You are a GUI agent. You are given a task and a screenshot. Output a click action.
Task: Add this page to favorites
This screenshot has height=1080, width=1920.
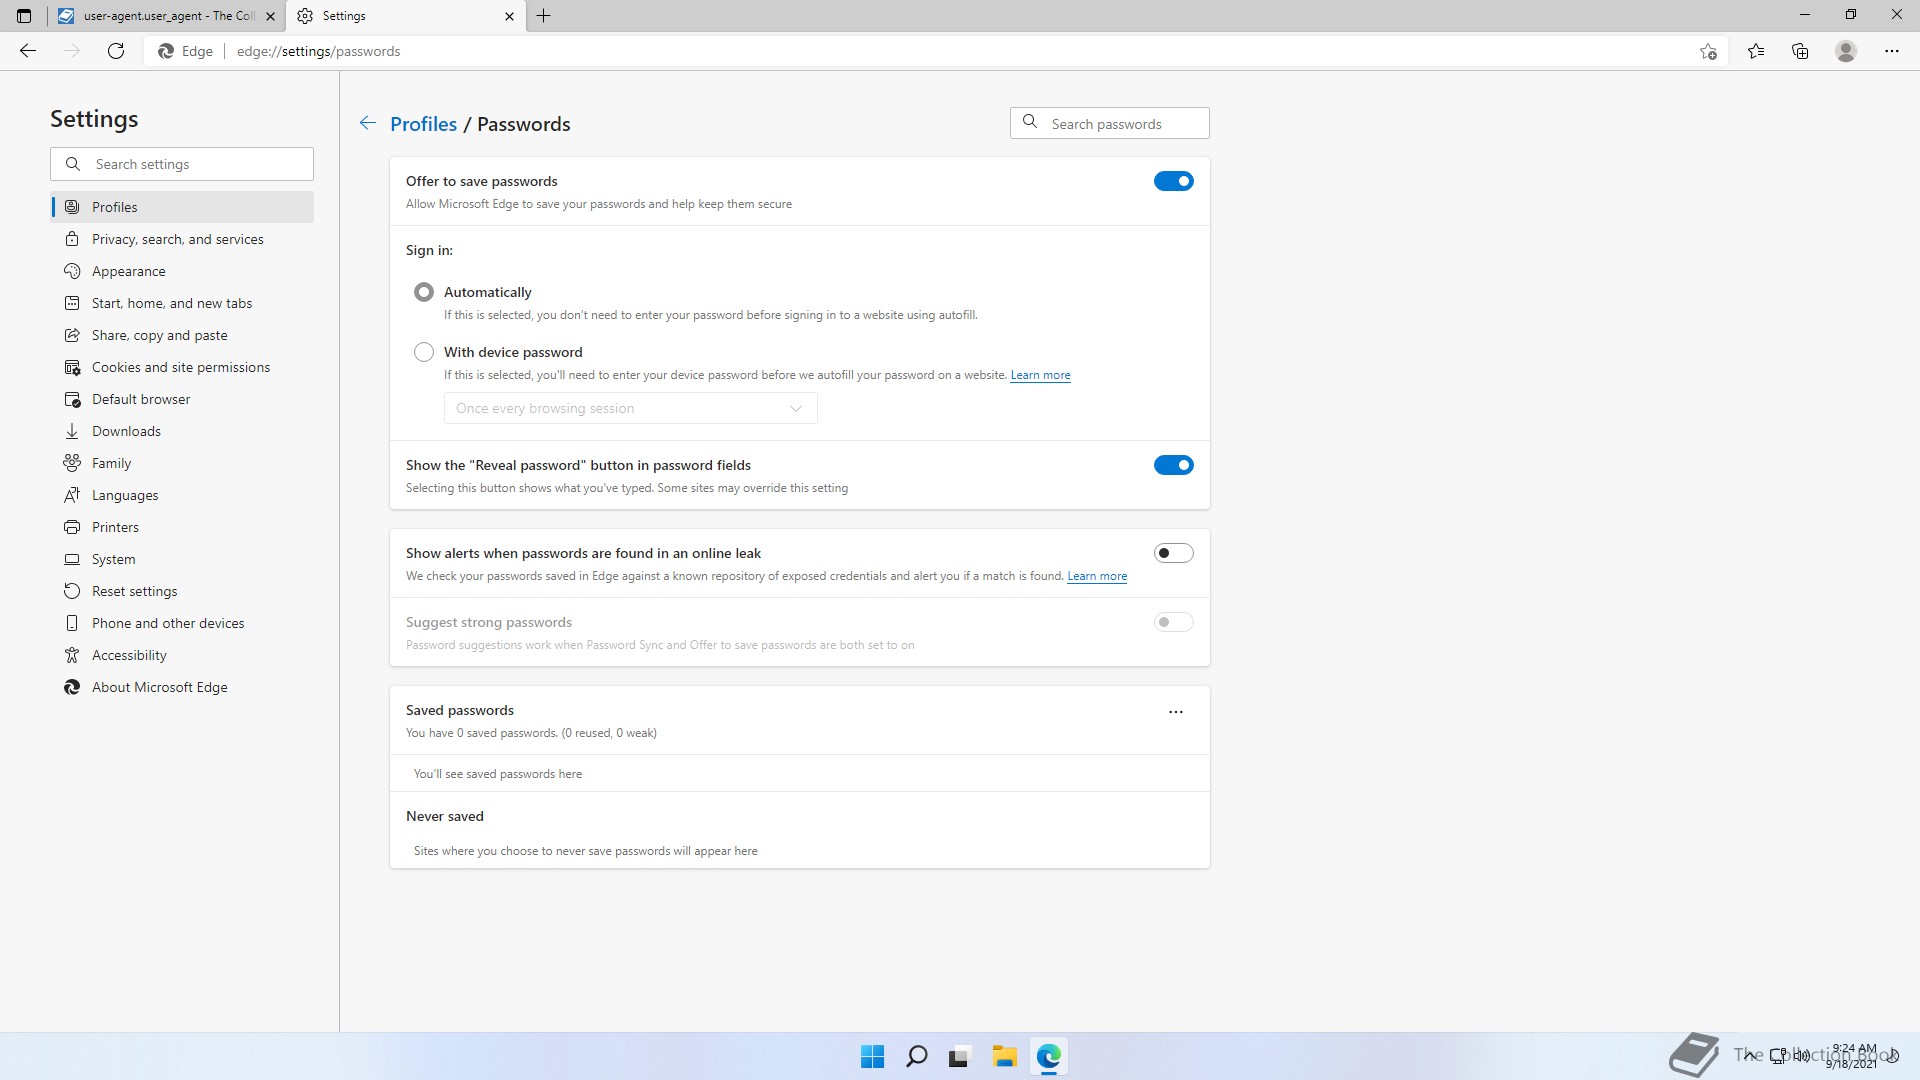tap(1708, 51)
